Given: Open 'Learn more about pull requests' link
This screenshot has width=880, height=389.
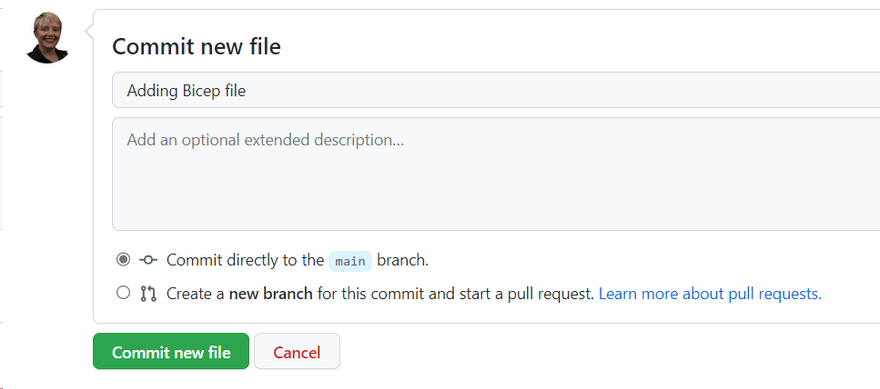Looking at the screenshot, I should [x=710, y=294].
